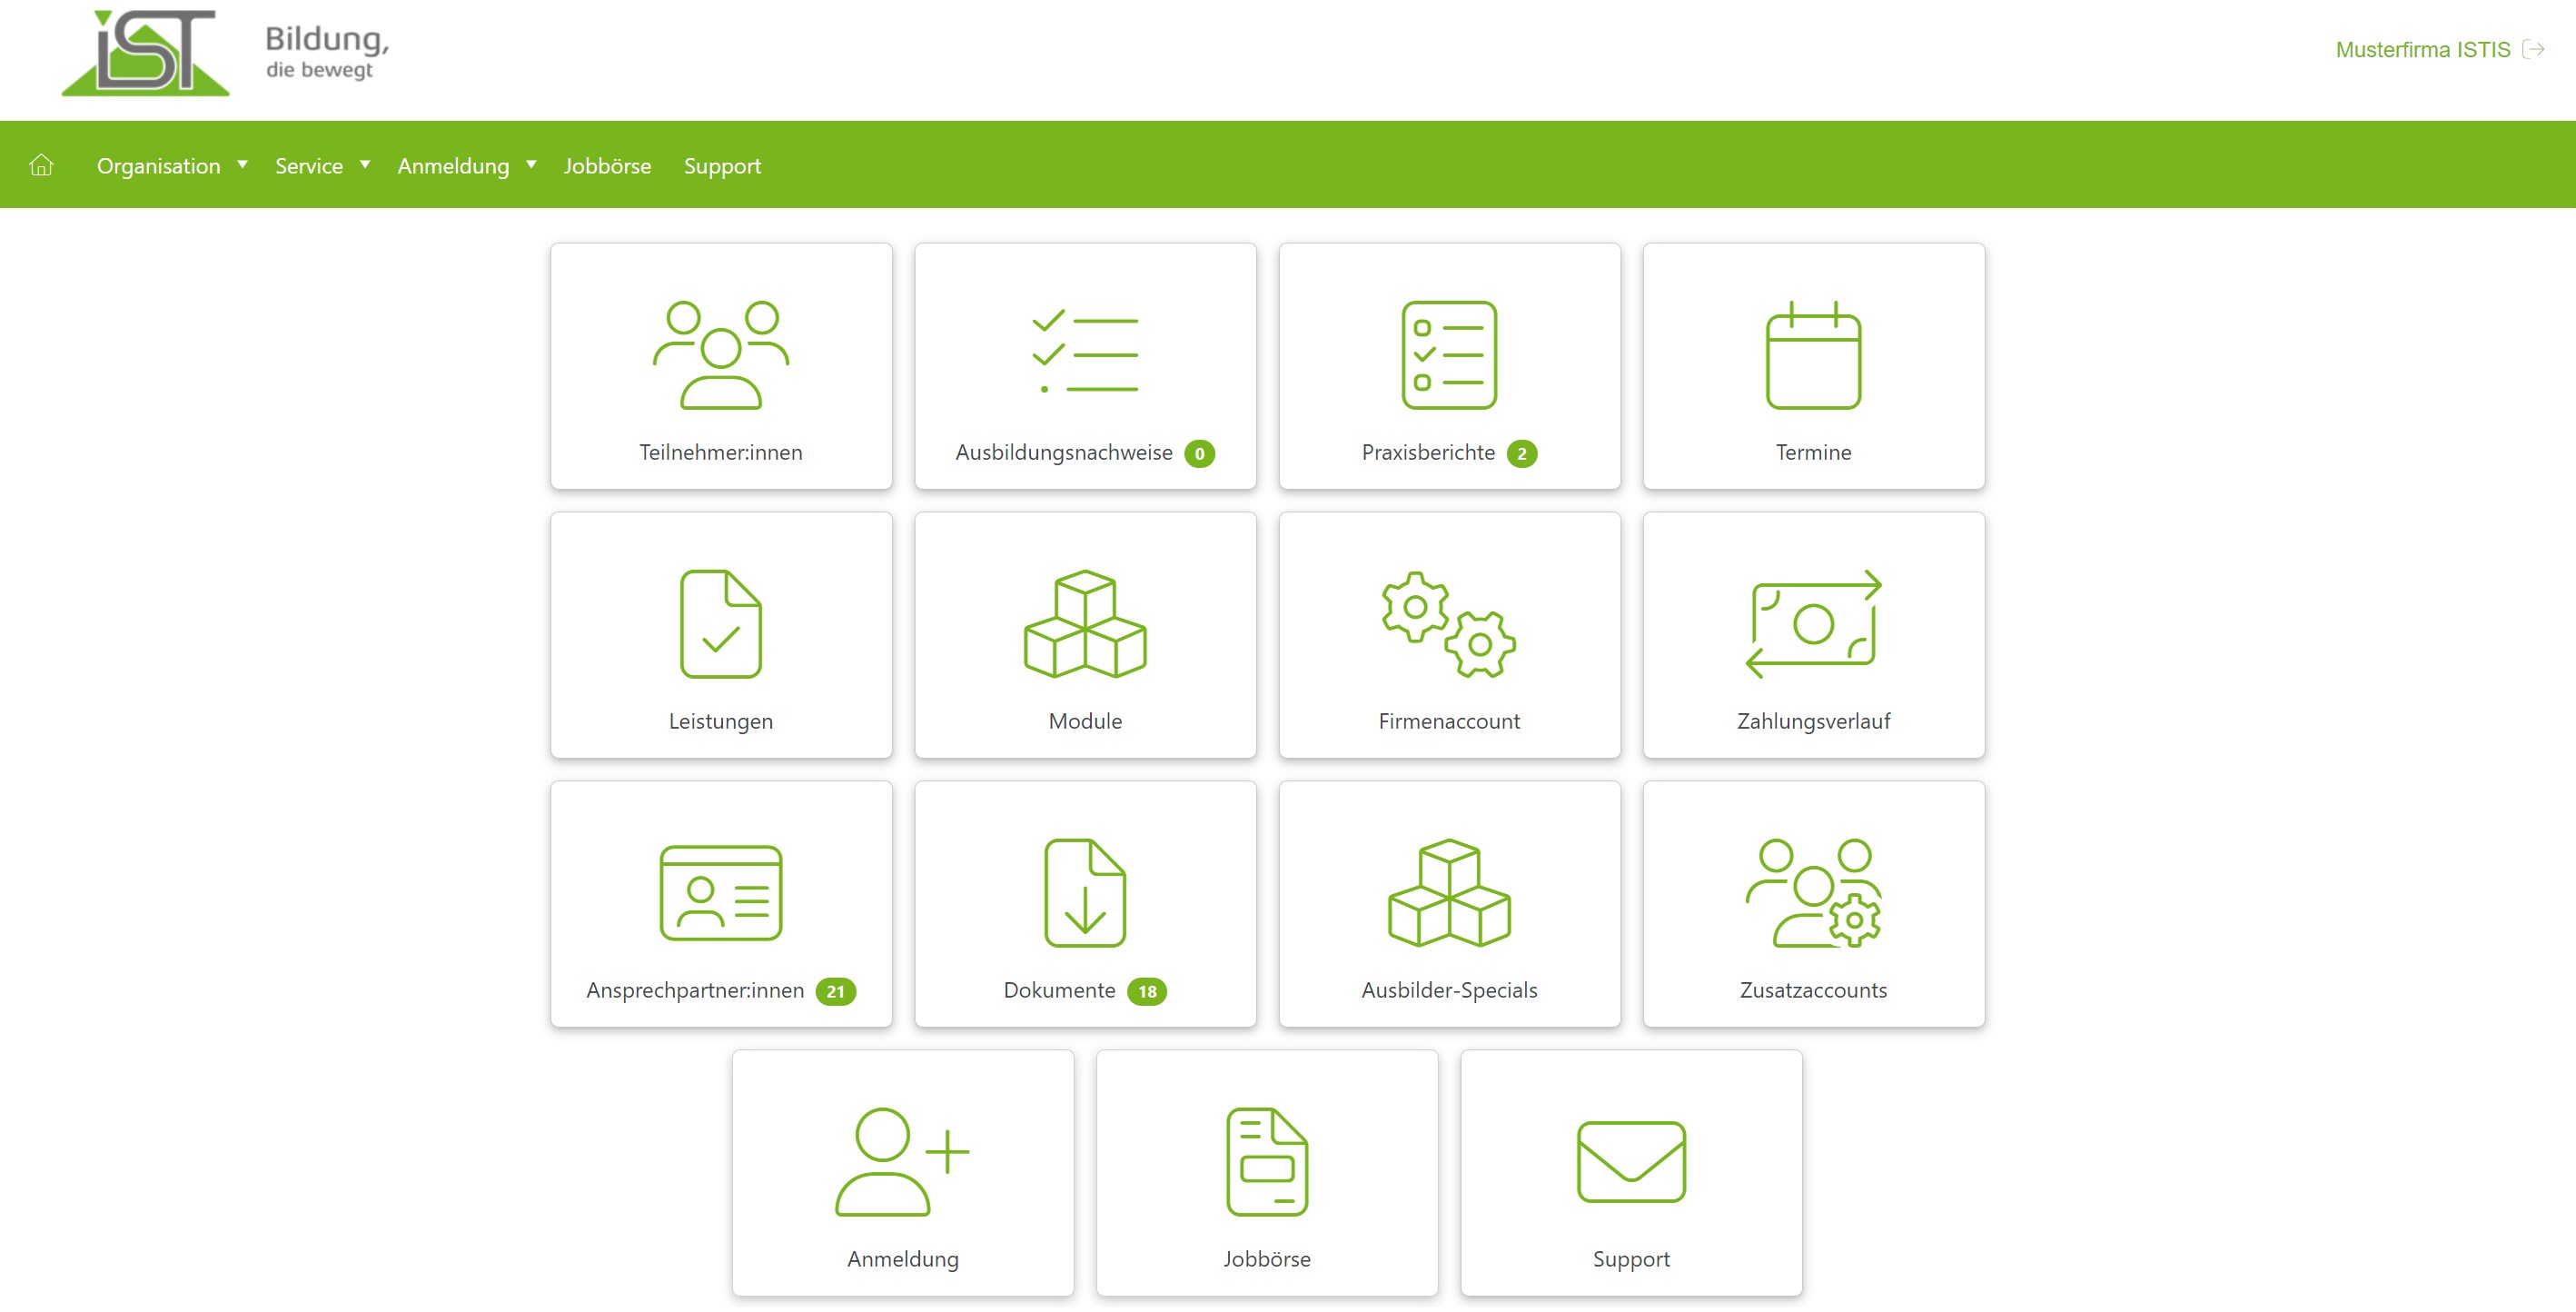
Task: Open Praxisberichte report list icon
Action: coord(1448,355)
